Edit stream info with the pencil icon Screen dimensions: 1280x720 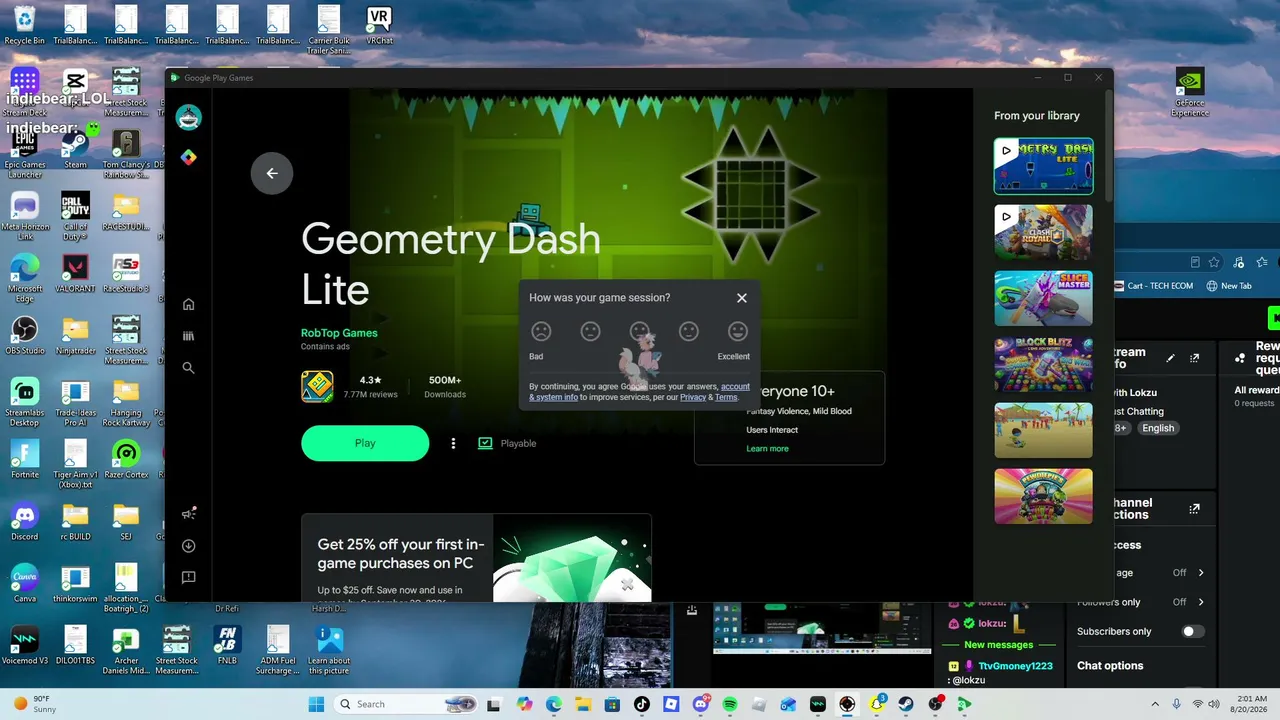click(x=1170, y=358)
